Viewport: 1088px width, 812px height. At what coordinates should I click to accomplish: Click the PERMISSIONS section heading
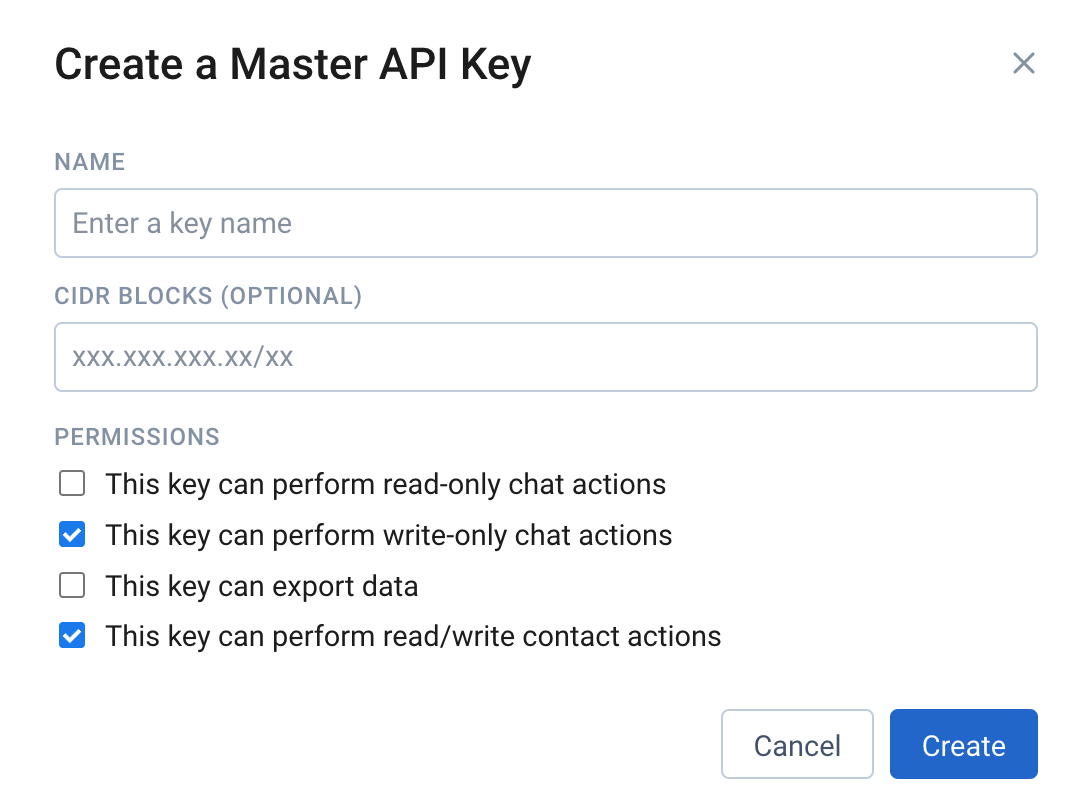point(137,437)
